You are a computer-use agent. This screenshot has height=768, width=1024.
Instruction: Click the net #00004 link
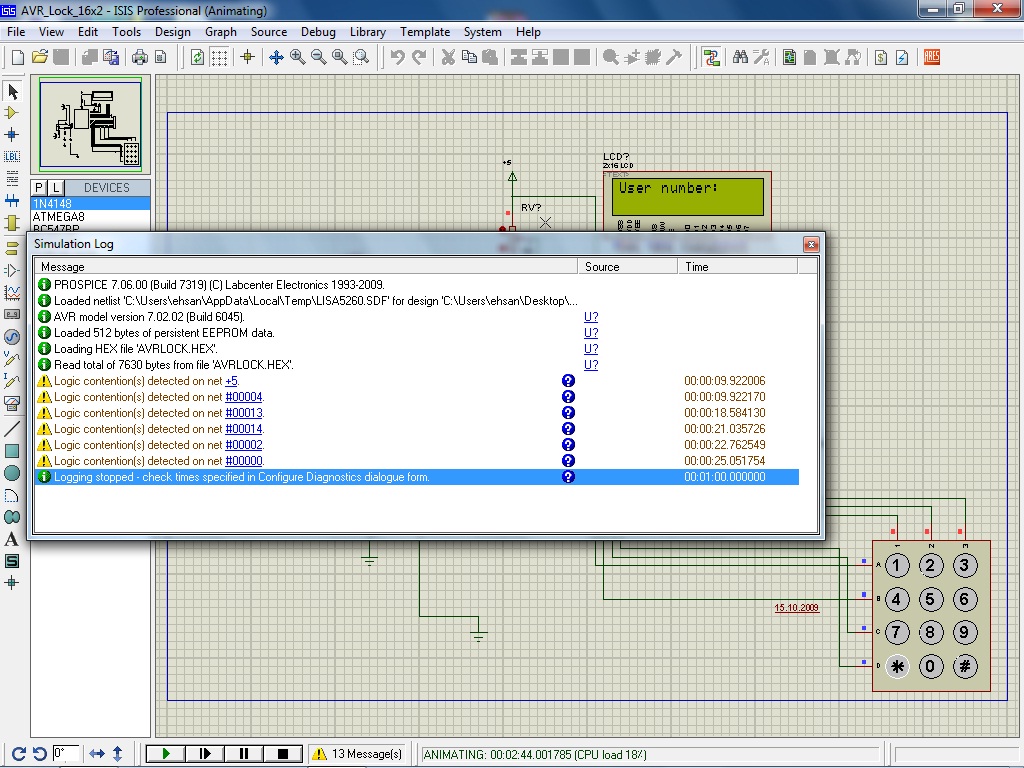243,397
